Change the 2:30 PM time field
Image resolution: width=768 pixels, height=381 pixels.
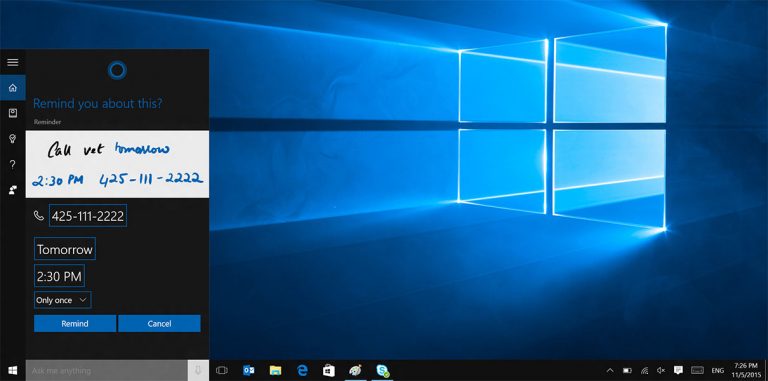tap(59, 276)
